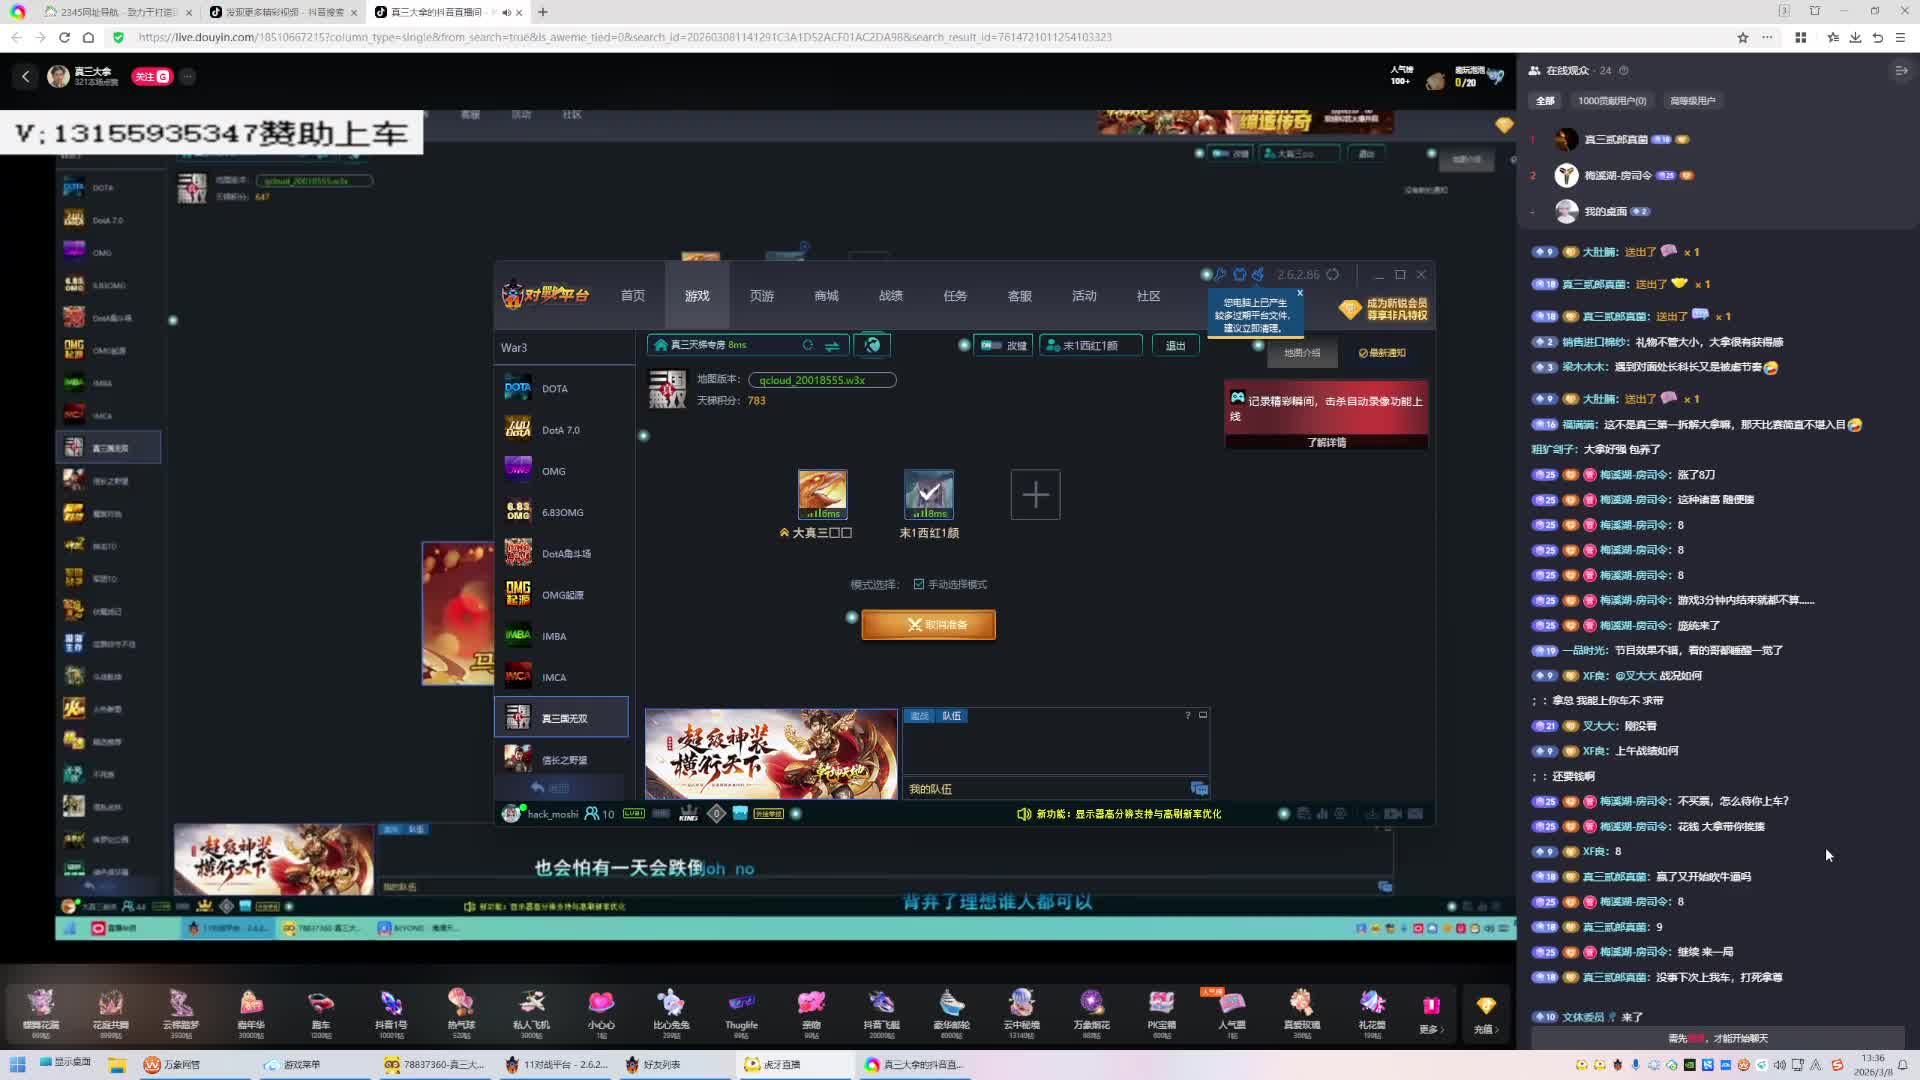Click the 取消准备 orange button
Screen dimensions: 1920x1080
tap(928, 625)
